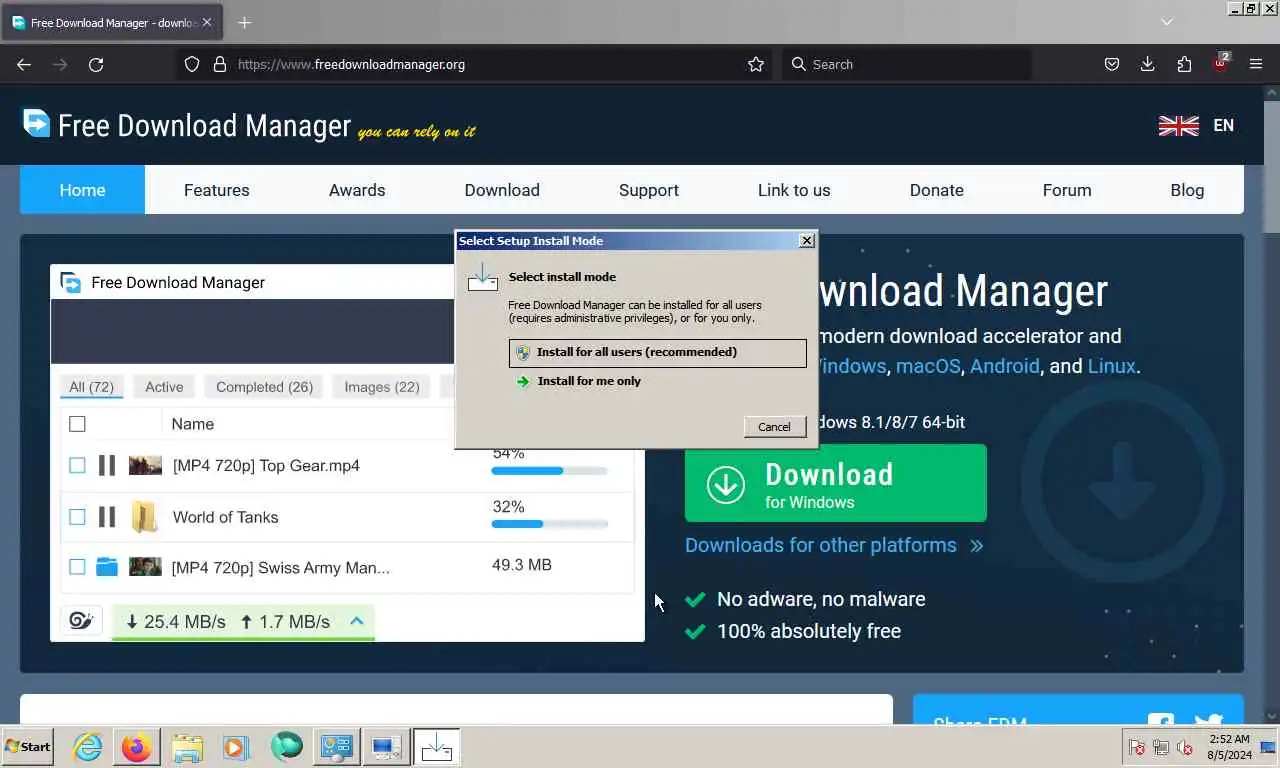
Task: Expand the speed panel chevron
Action: (x=356, y=621)
